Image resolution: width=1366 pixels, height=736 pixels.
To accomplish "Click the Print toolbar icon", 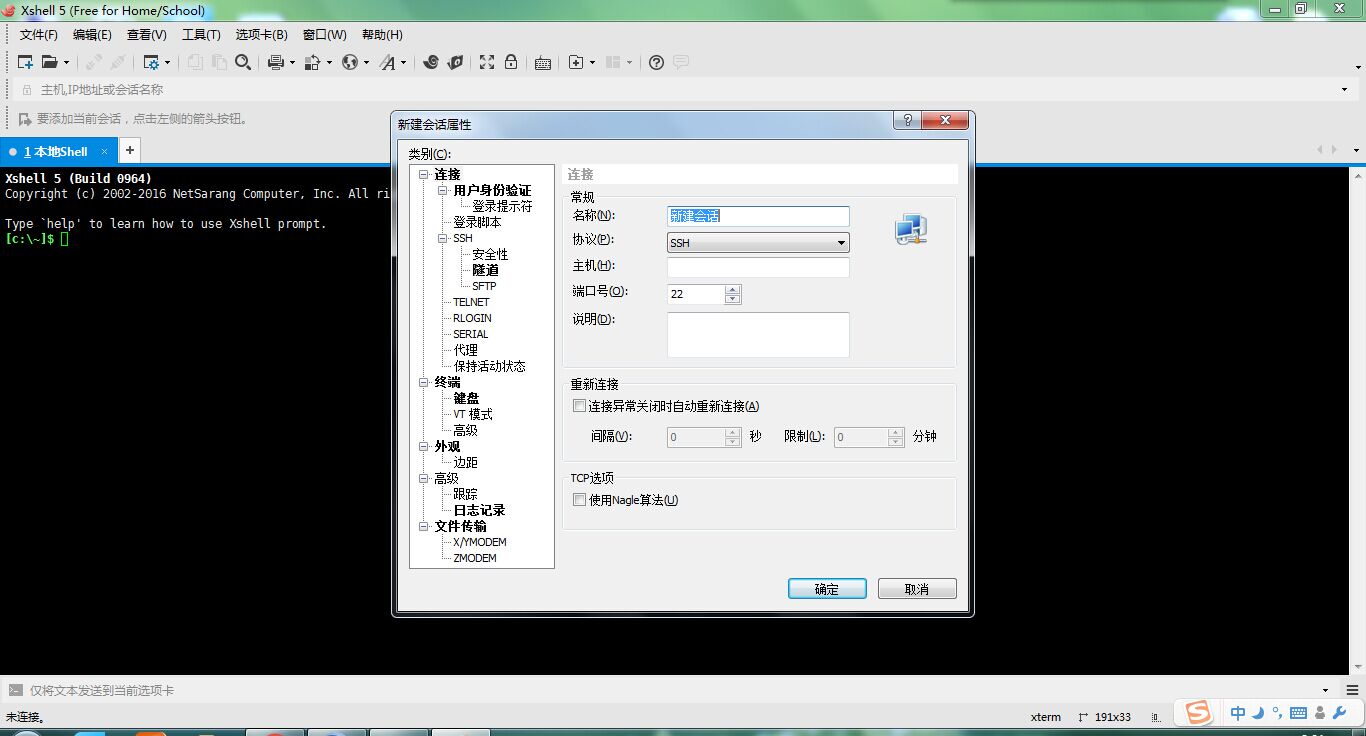I will click(x=276, y=62).
